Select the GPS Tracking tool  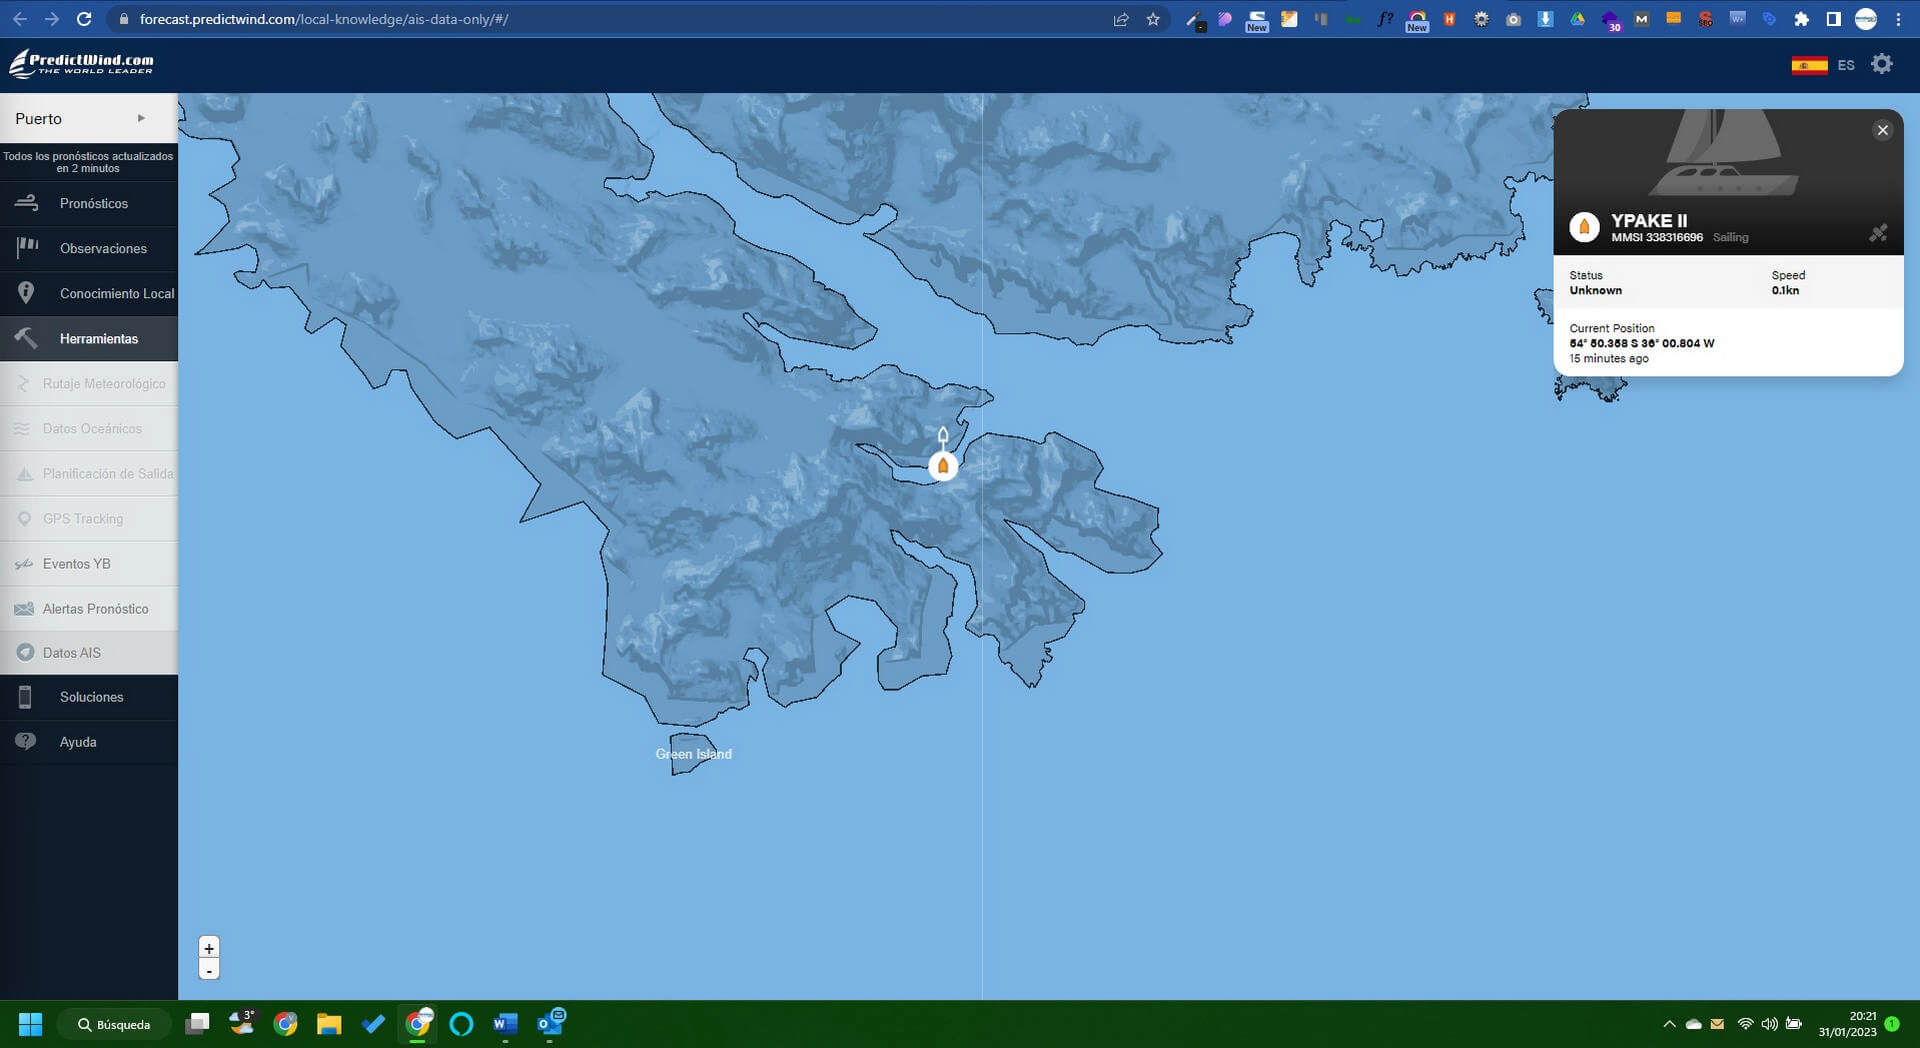coord(82,518)
